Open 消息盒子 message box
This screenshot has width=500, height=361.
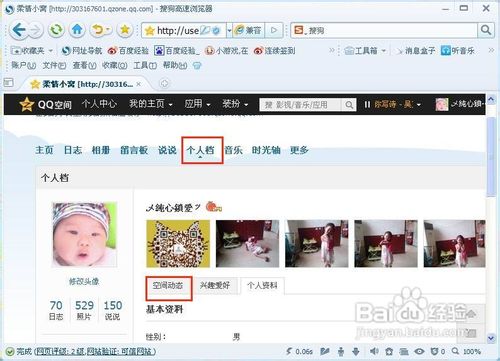point(416,51)
